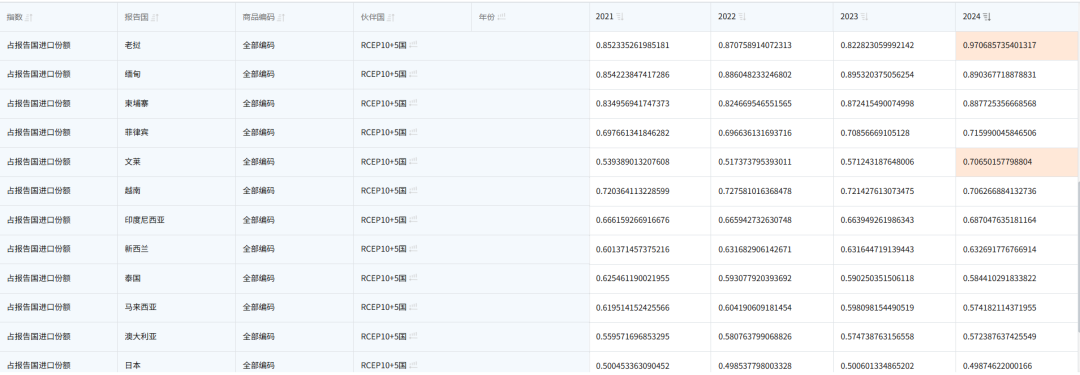The width and height of the screenshot is (1080, 375).
Task: Select value 0.872415490074998 in 2023
Action: (878, 103)
